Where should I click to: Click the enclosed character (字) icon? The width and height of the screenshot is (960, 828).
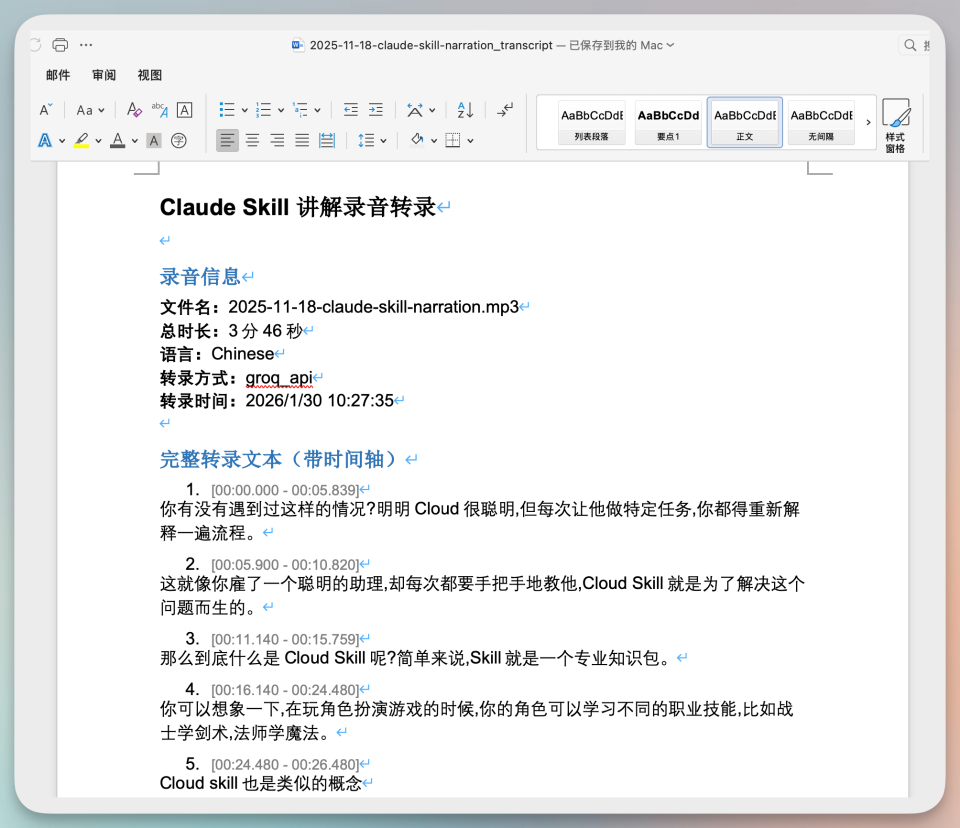tap(179, 141)
